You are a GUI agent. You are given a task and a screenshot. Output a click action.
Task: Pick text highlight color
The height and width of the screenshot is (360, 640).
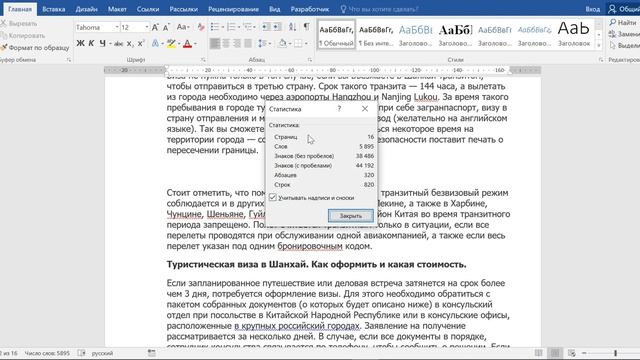[x=171, y=43]
